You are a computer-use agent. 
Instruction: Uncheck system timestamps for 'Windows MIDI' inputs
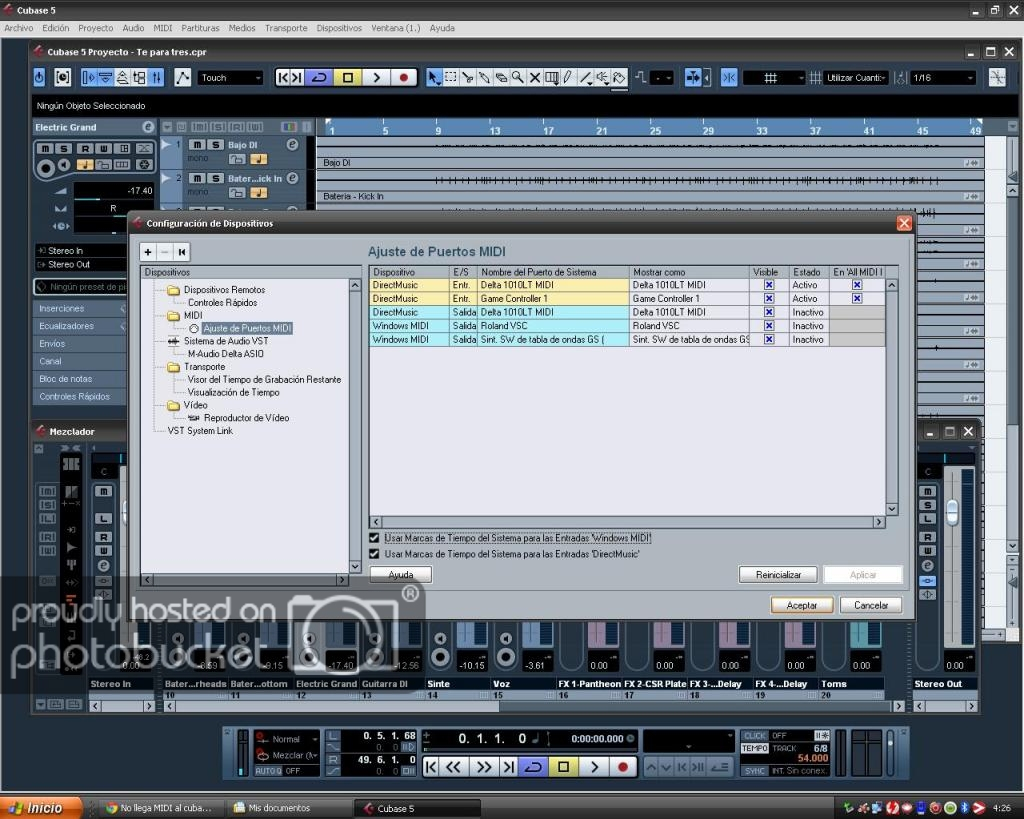click(x=375, y=538)
